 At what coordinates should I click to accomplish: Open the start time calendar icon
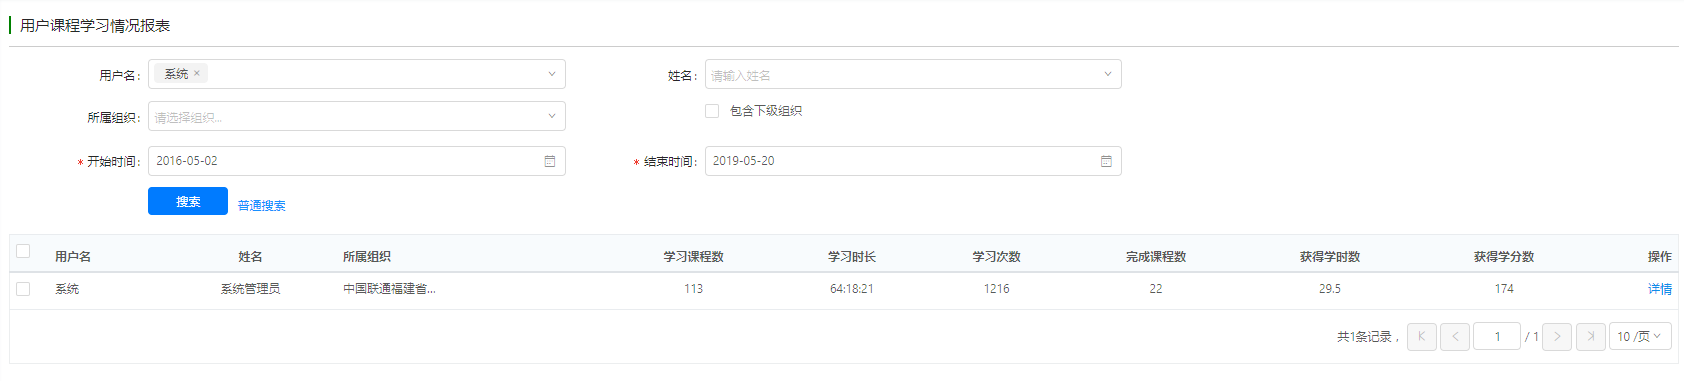(549, 161)
